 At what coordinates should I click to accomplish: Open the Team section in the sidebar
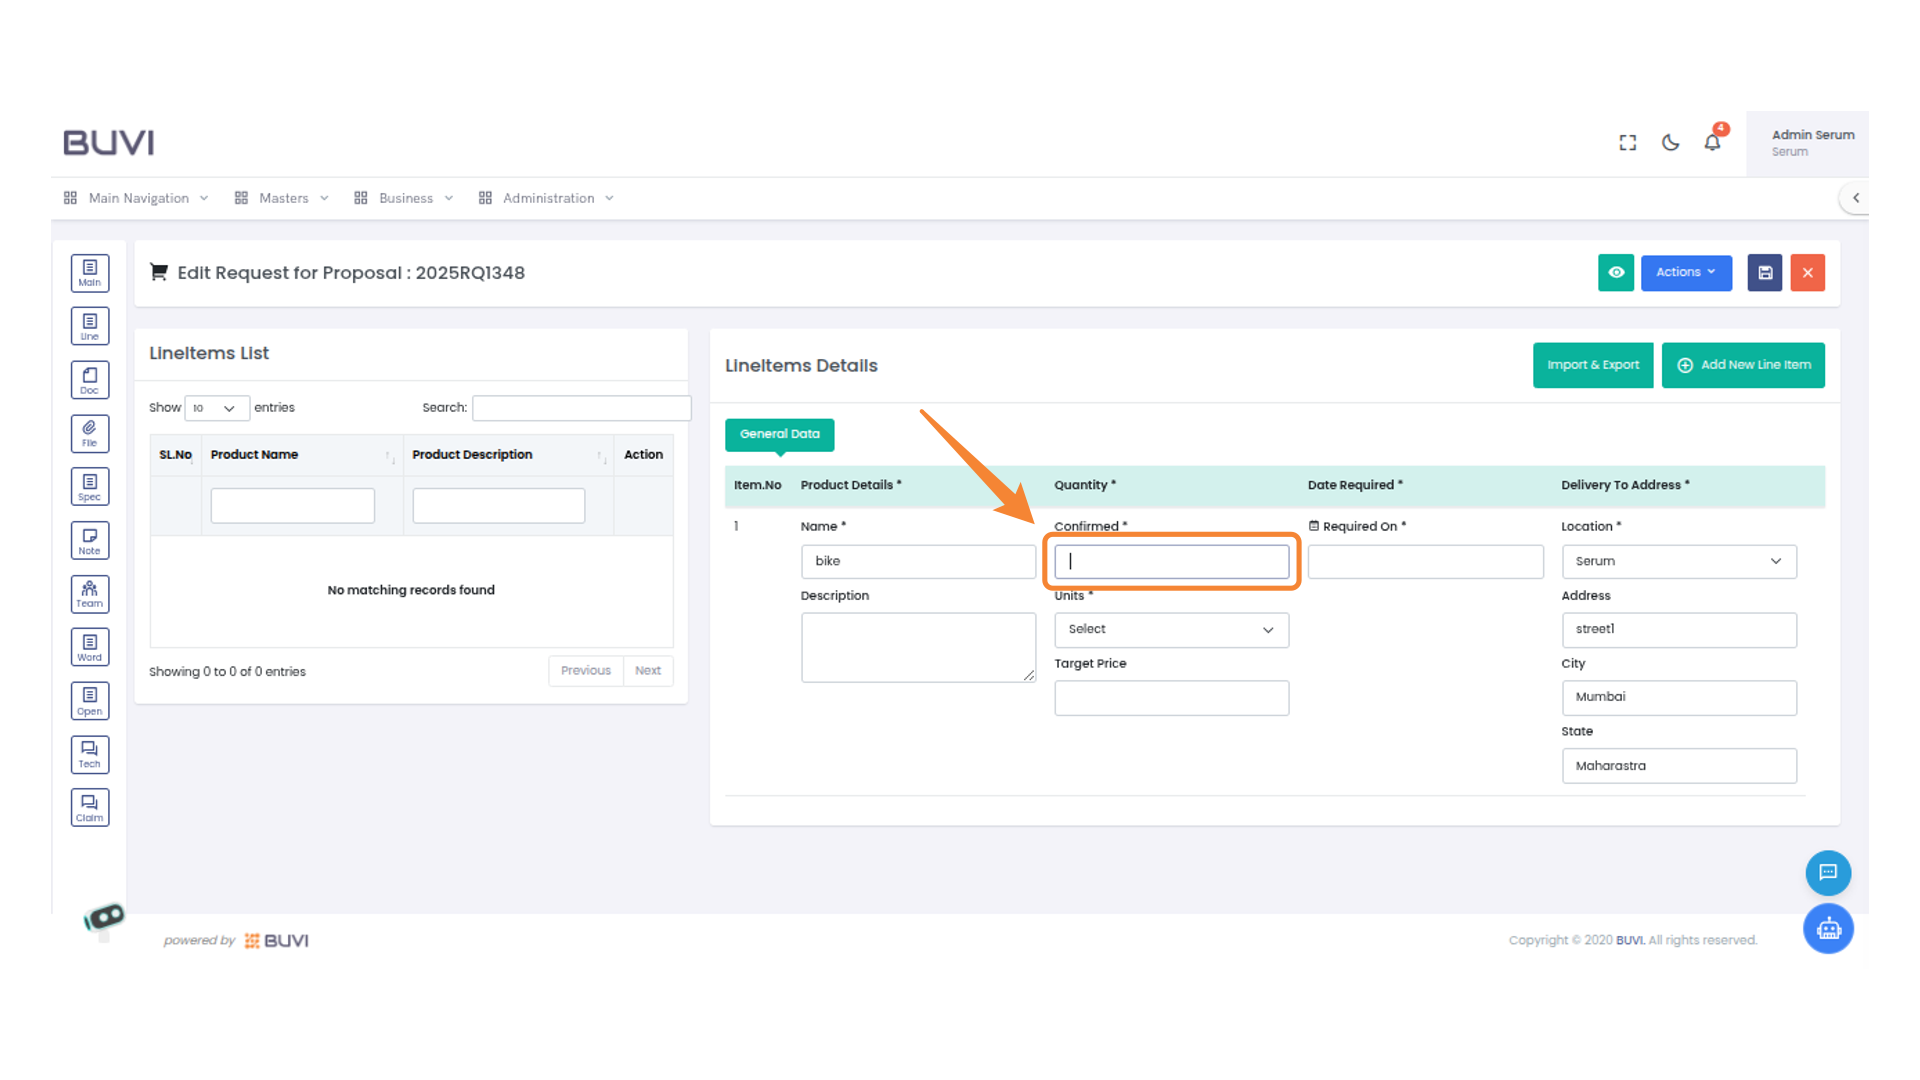click(x=90, y=593)
